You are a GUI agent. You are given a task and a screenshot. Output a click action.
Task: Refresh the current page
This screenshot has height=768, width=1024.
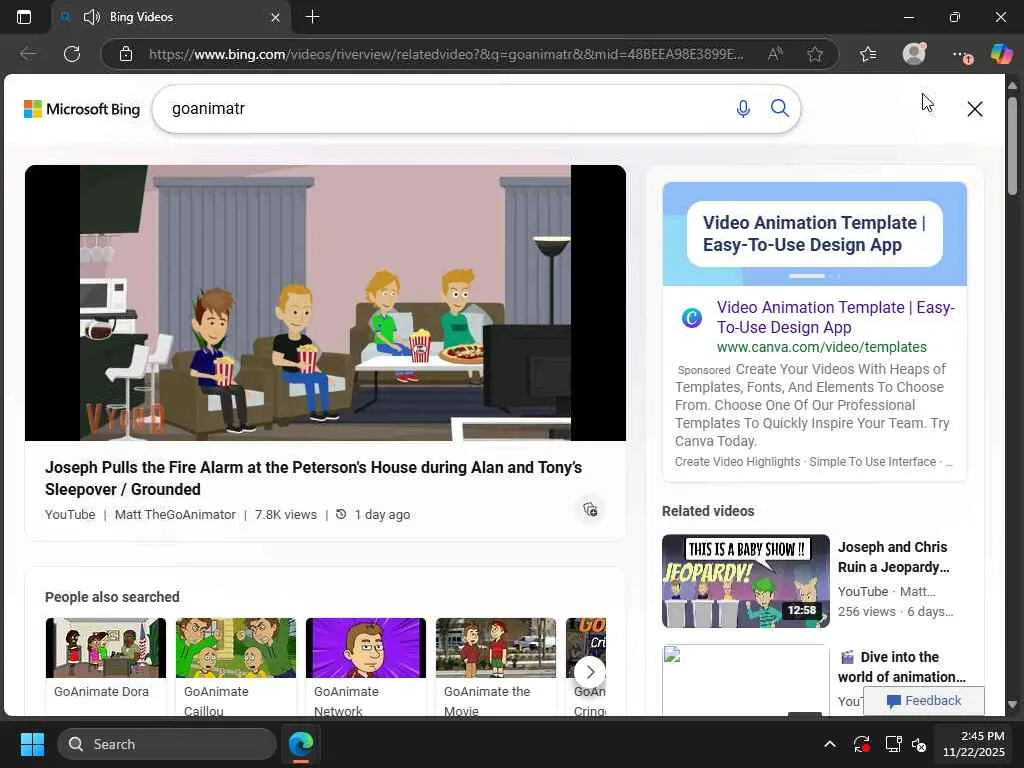(72, 54)
